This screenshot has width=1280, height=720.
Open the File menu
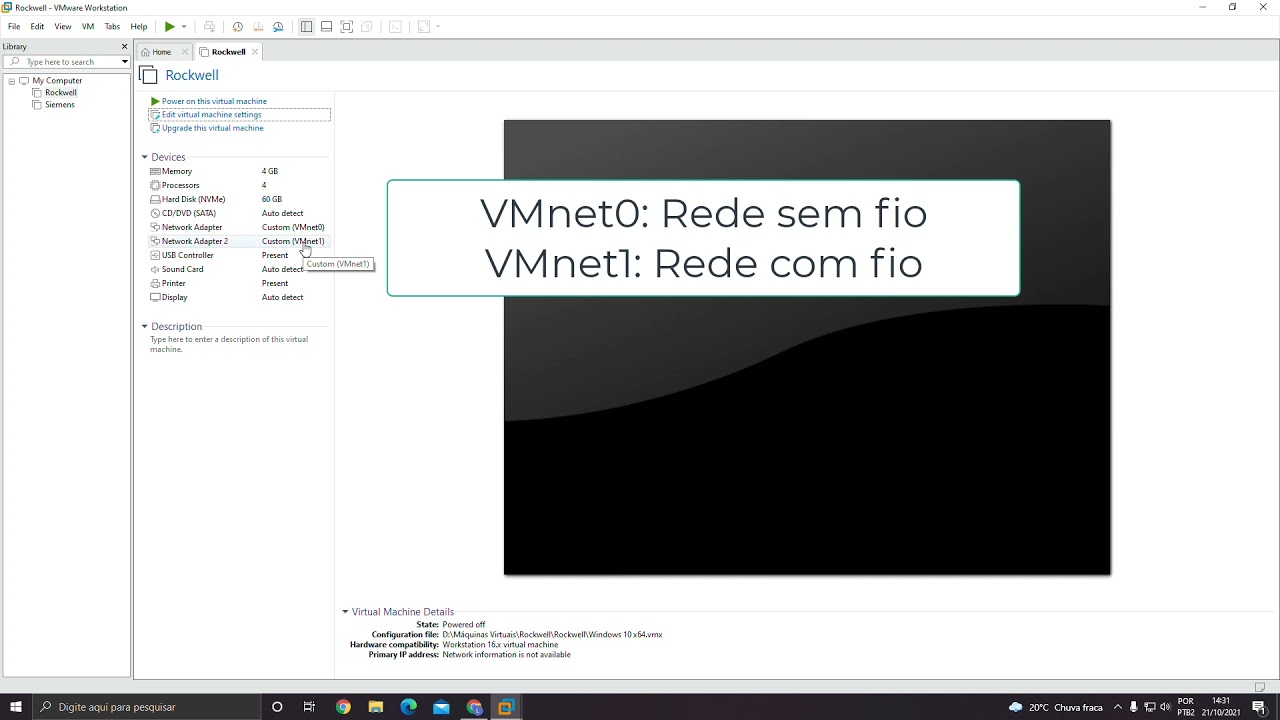coord(14,27)
